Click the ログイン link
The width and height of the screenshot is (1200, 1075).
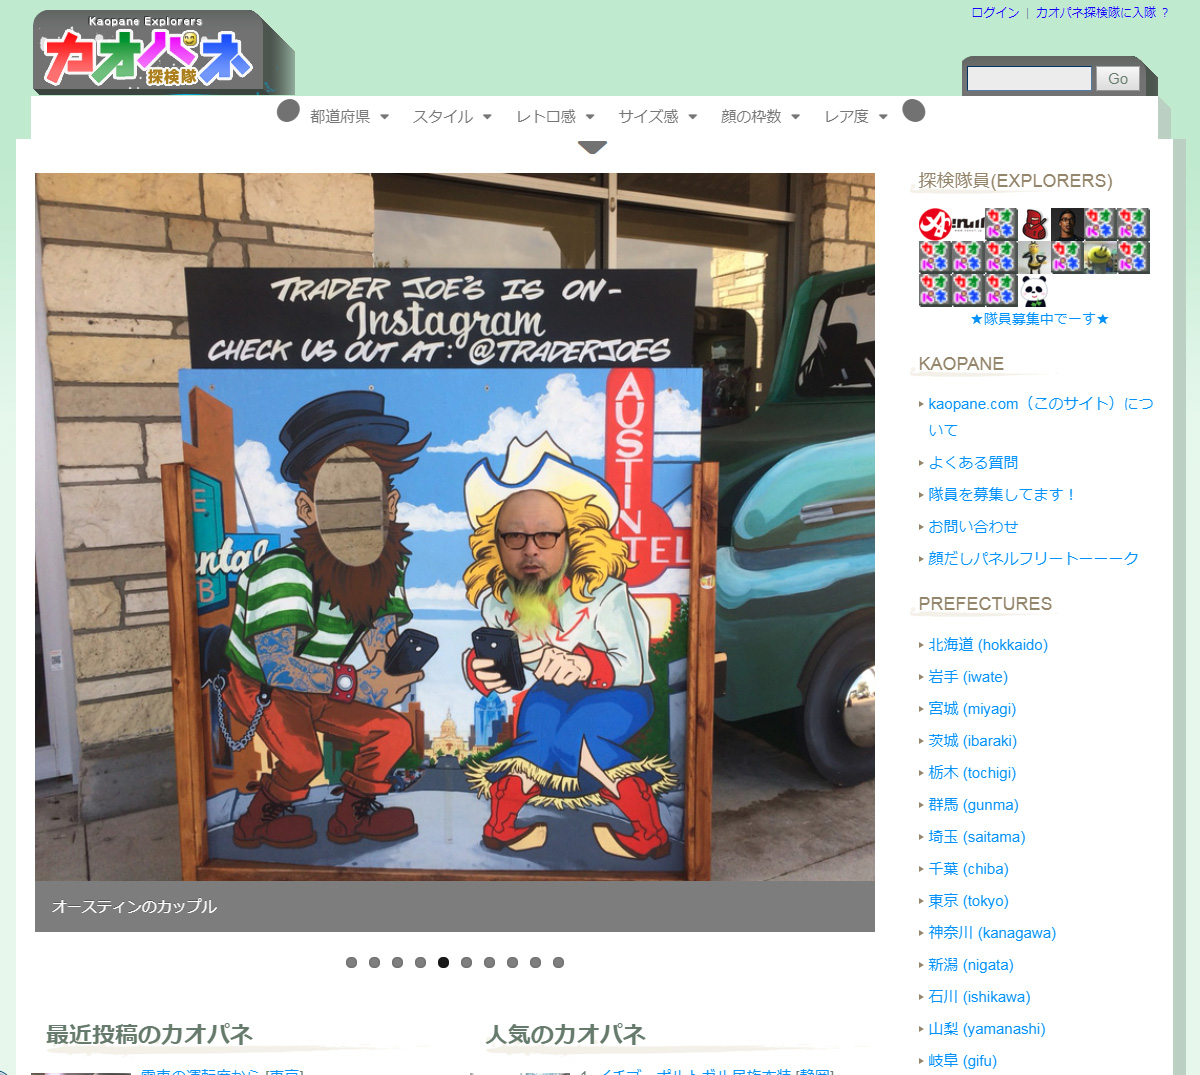(x=995, y=13)
